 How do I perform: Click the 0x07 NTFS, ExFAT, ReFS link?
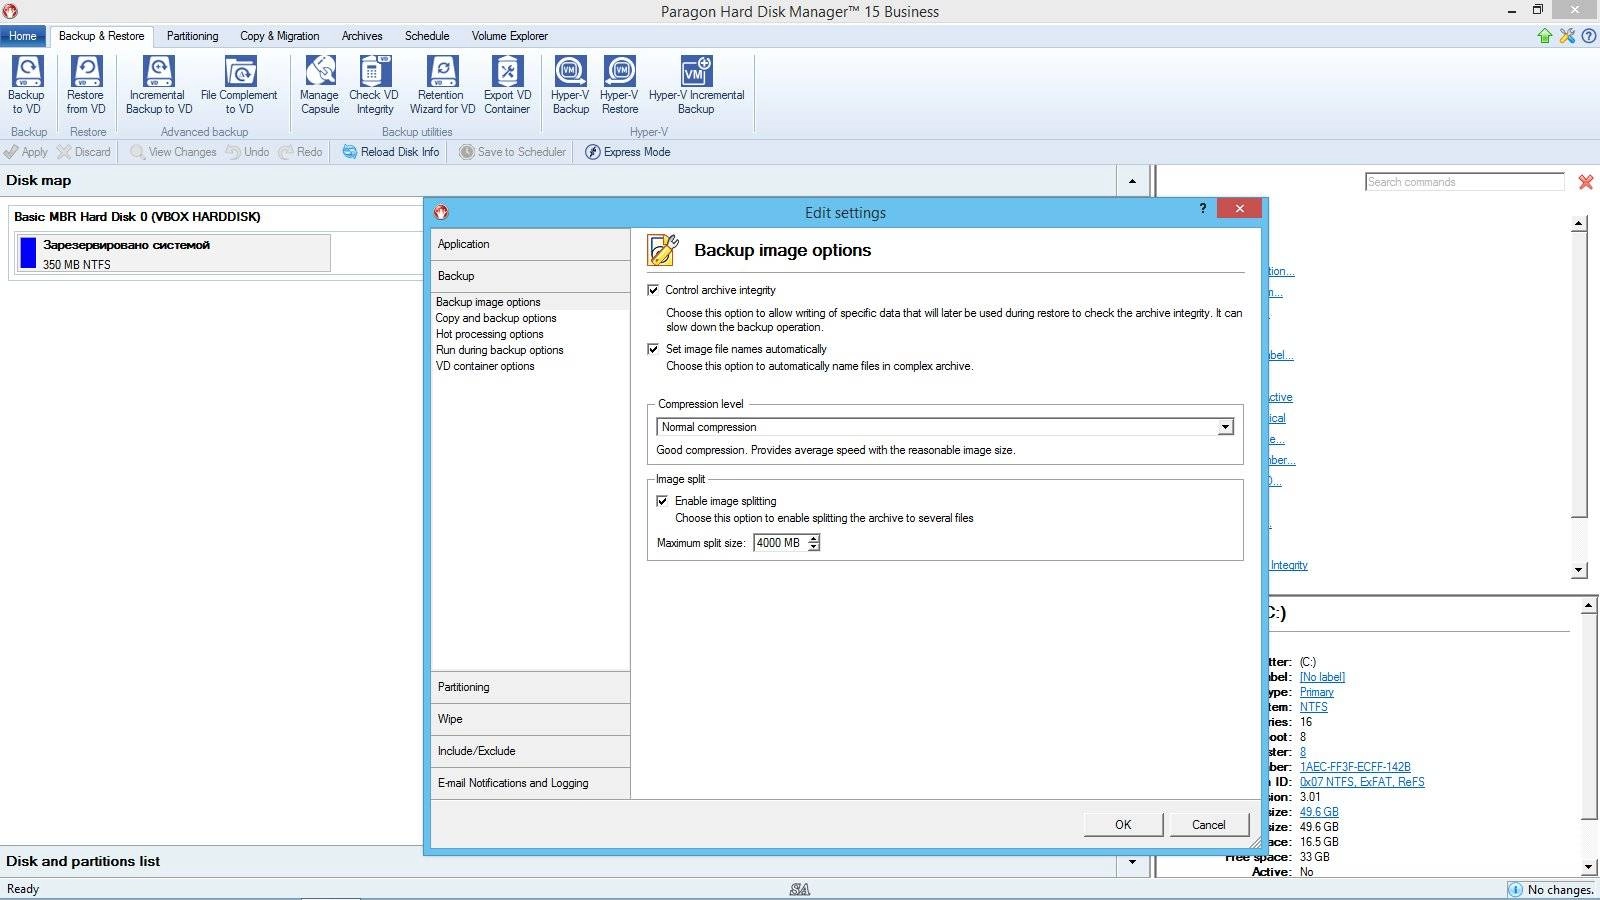(x=1362, y=782)
